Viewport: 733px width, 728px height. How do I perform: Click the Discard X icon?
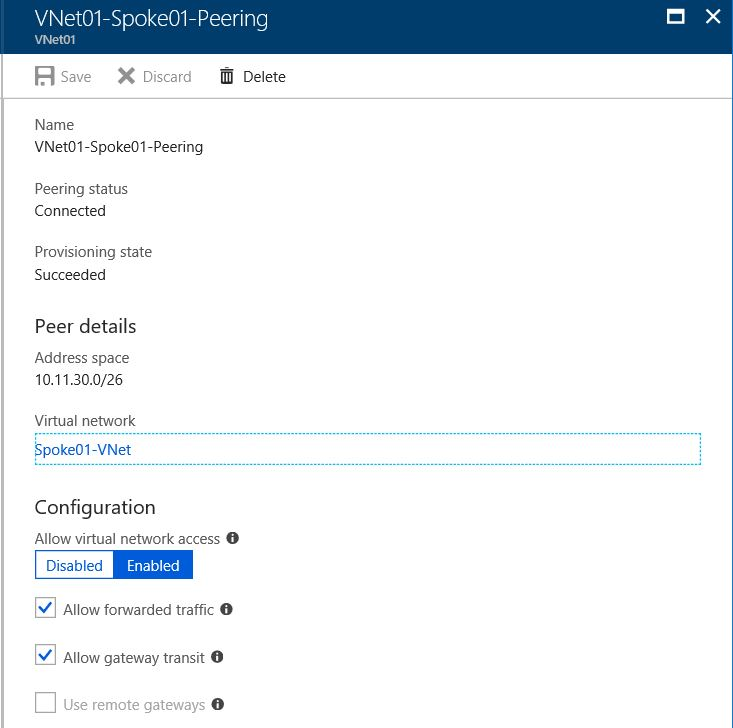126,76
